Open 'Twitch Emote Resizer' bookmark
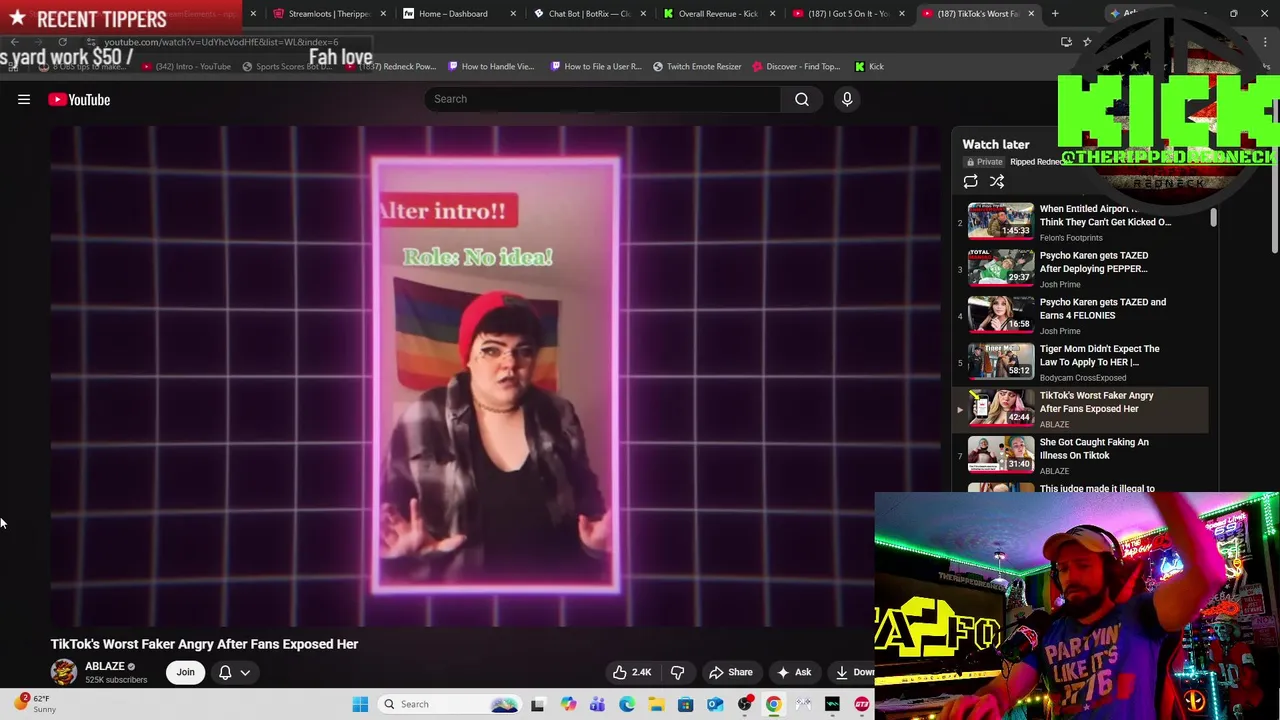 697,67
